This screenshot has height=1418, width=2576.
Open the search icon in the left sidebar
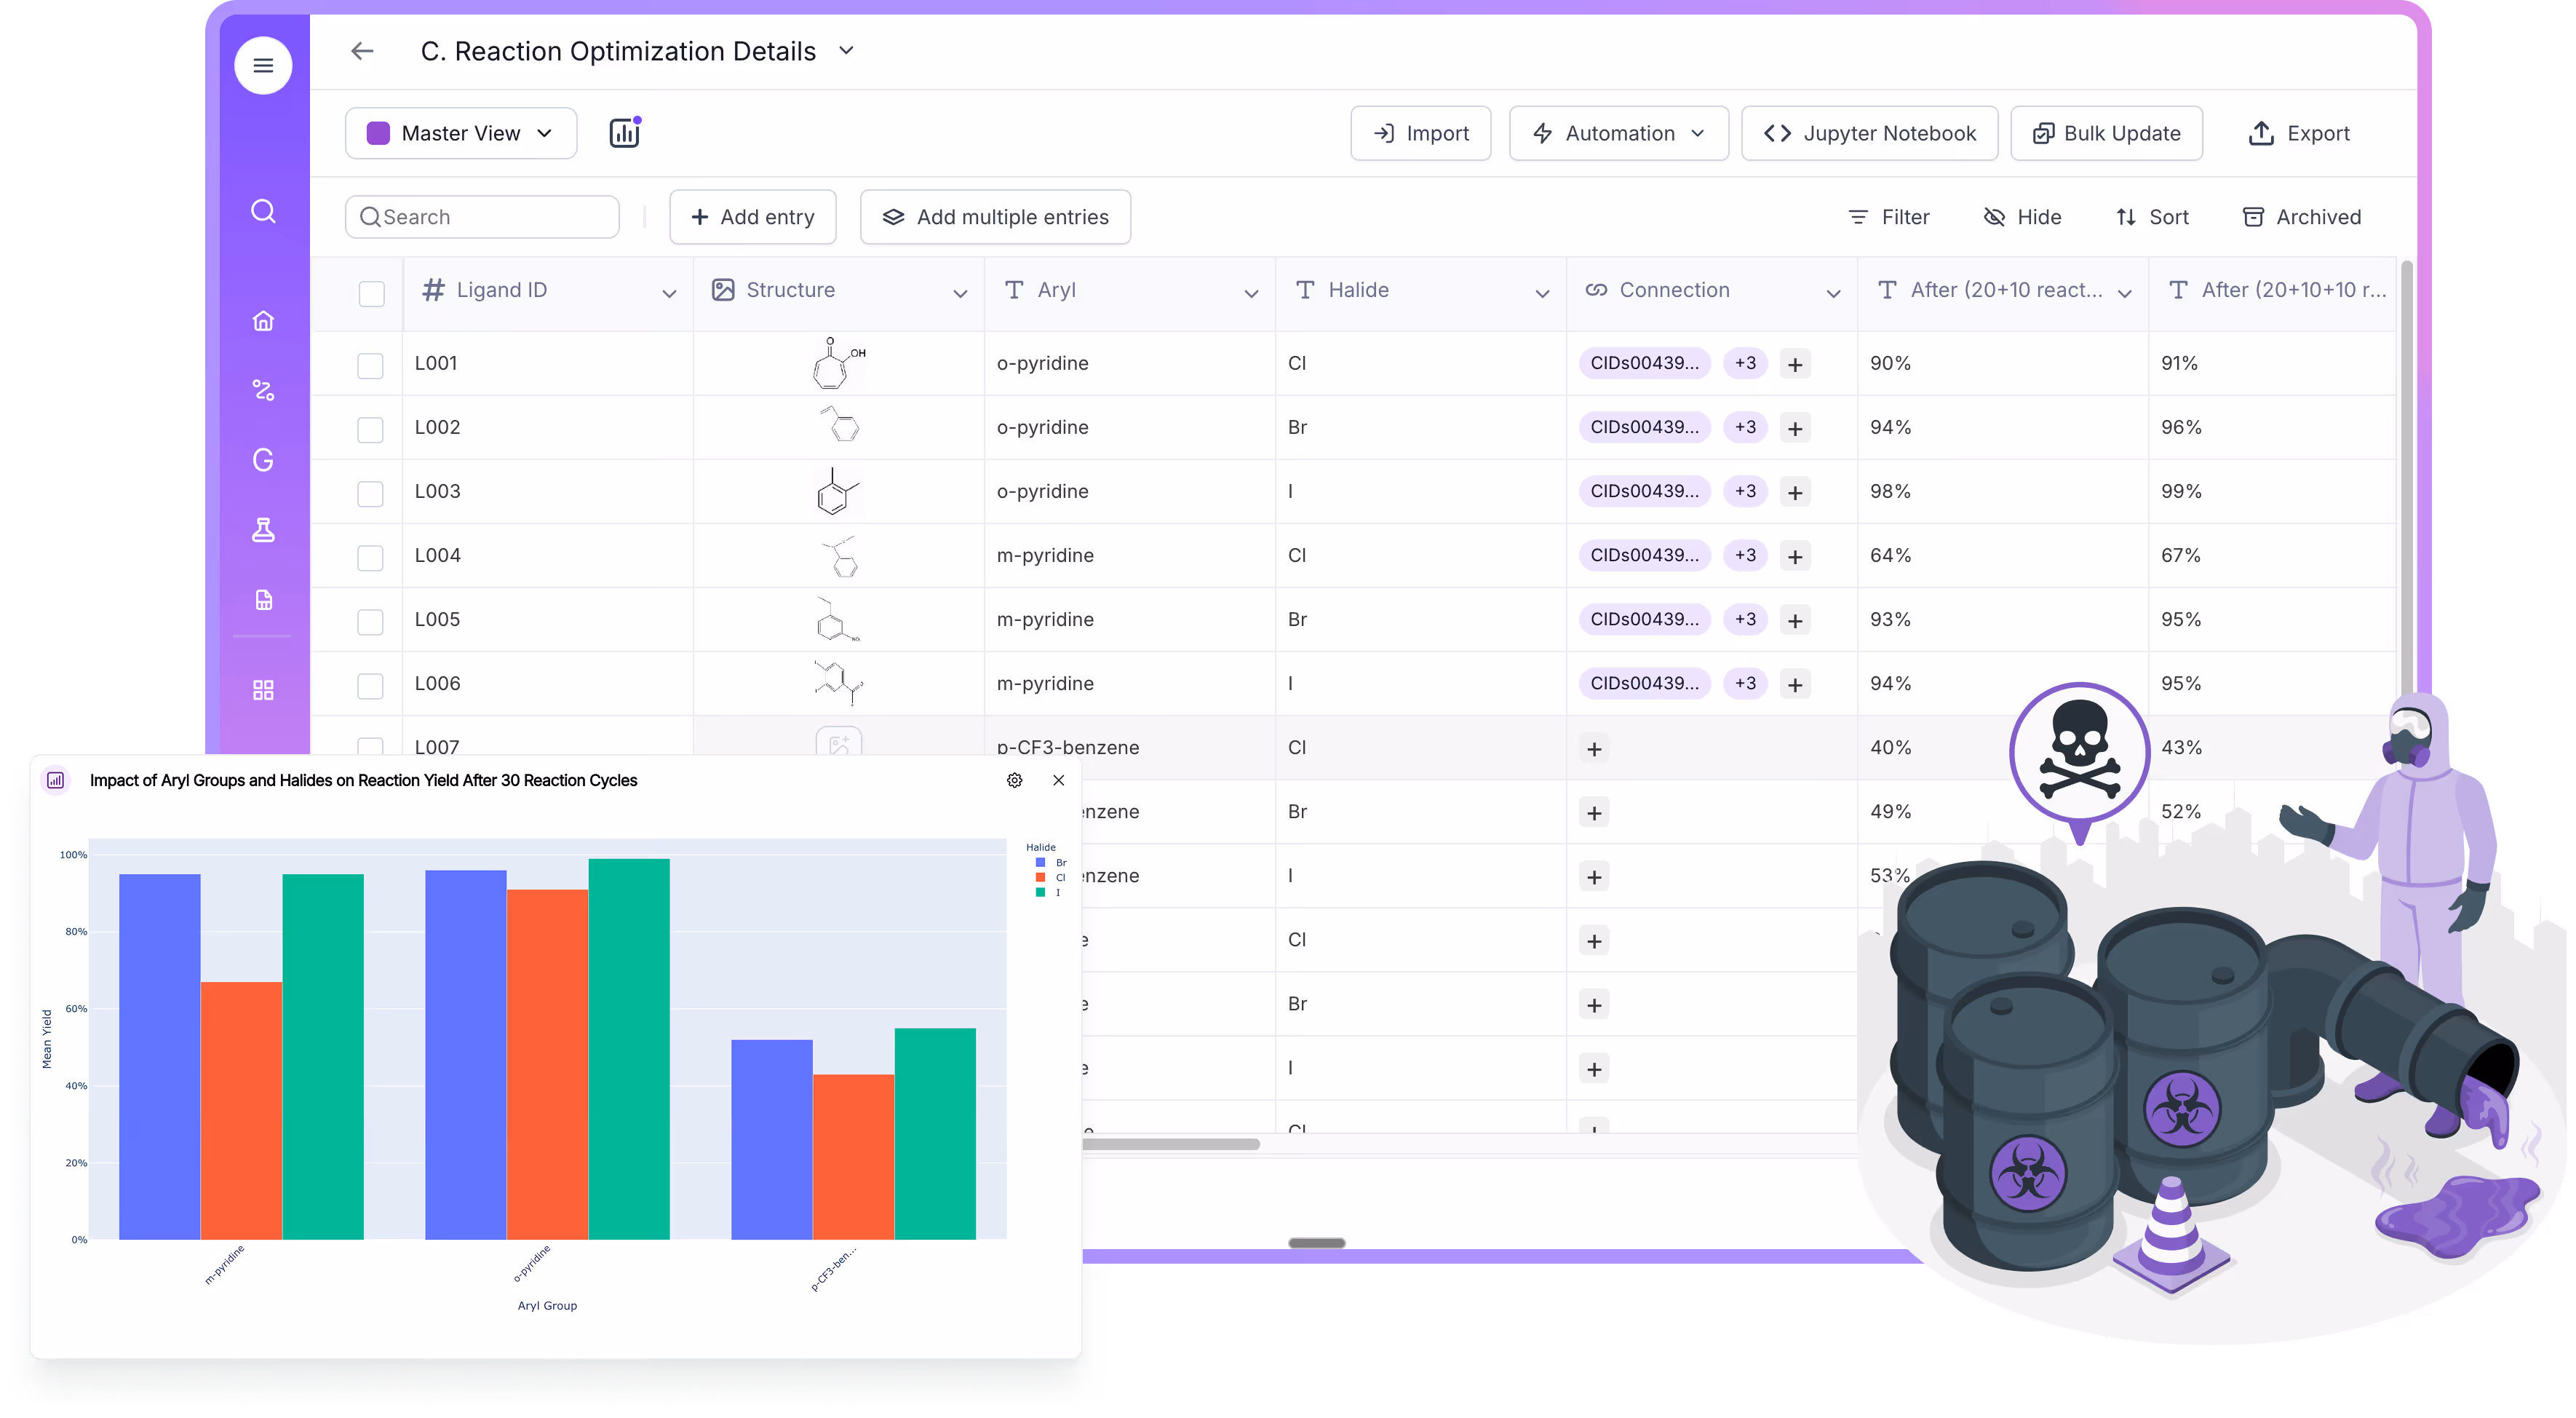pos(263,211)
